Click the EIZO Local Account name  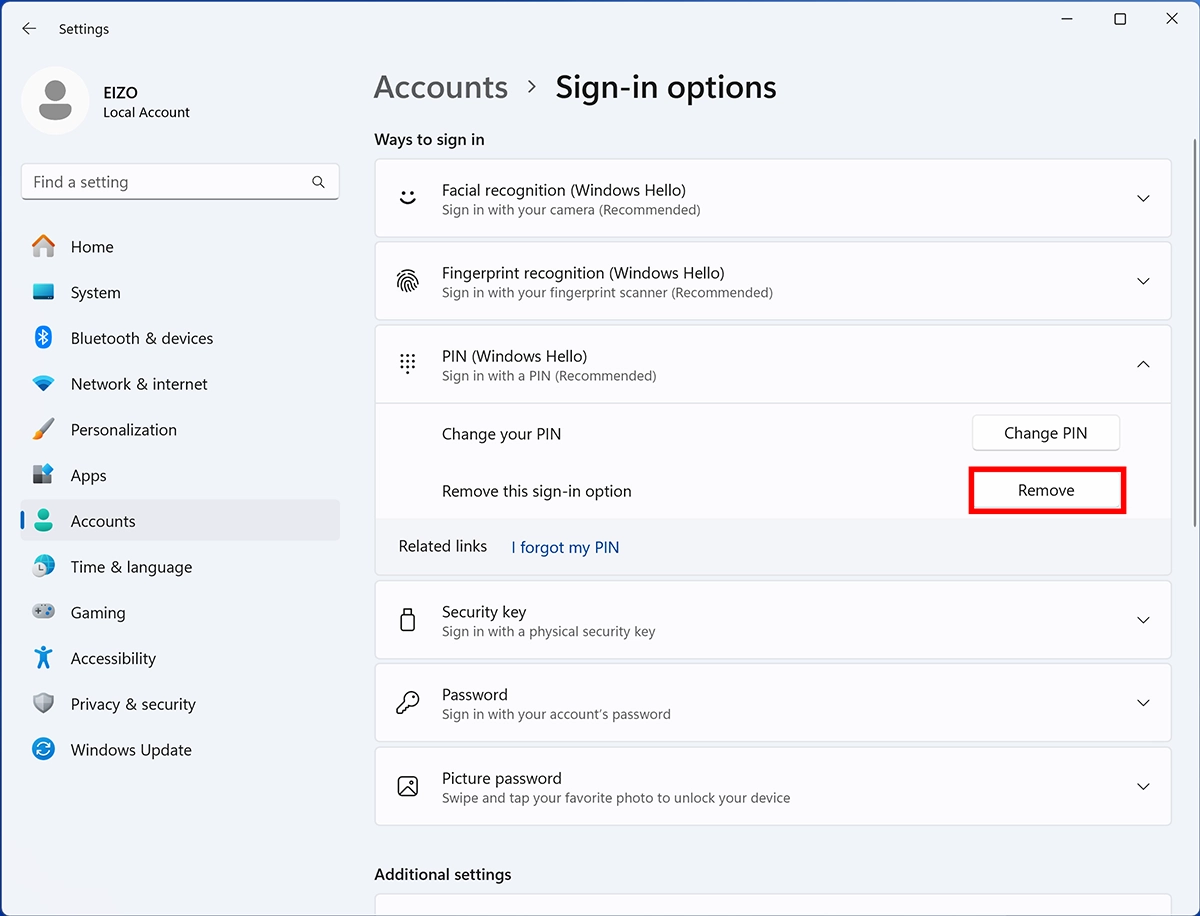pyautogui.click(x=146, y=102)
